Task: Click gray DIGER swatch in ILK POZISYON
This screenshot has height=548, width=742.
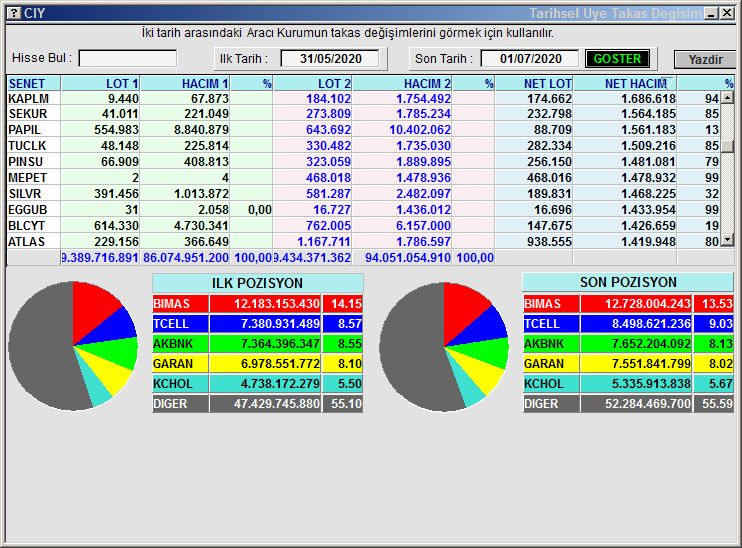Action: coord(180,404)
